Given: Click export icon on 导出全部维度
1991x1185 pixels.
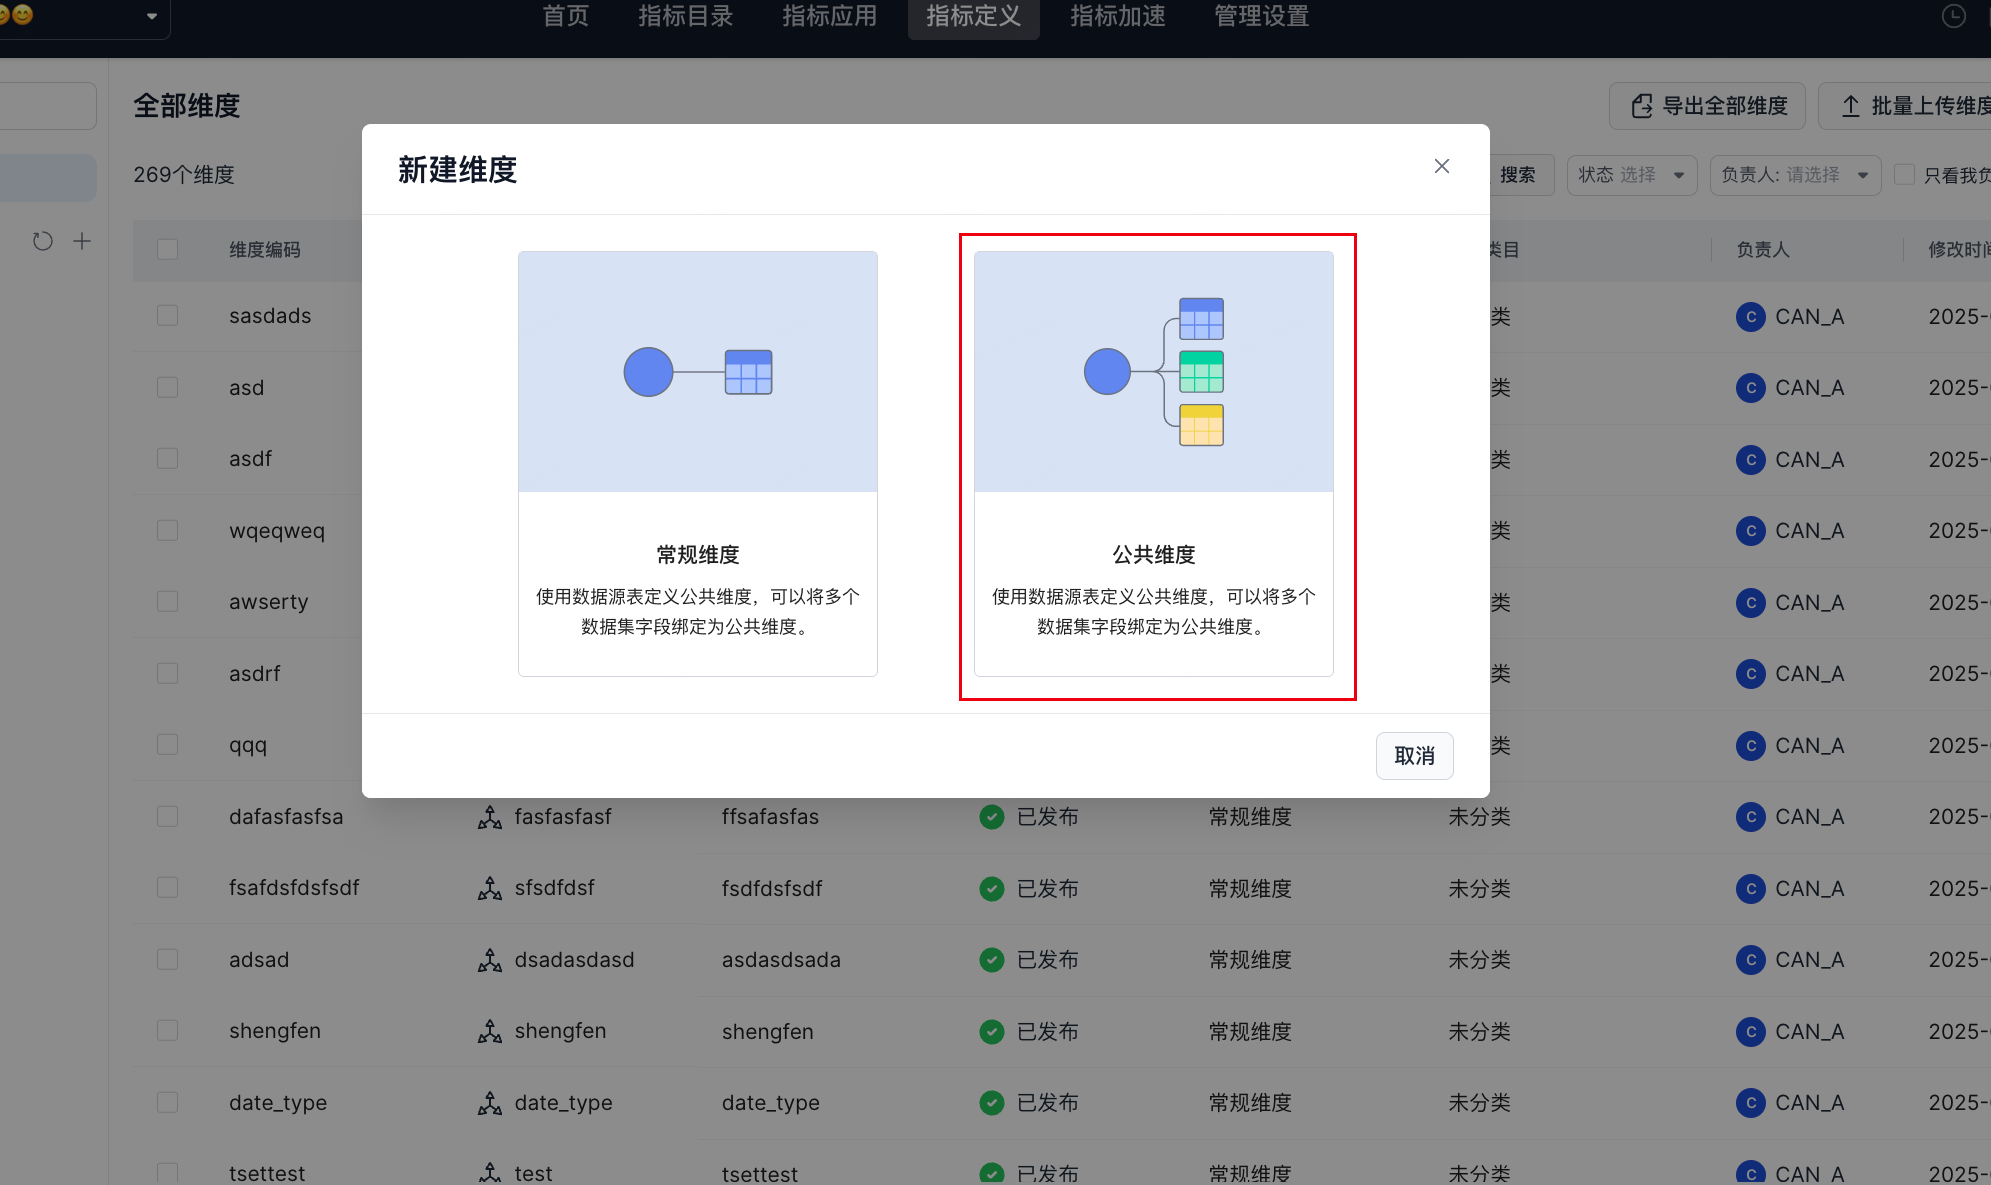Looking at the screenshot, I should pyautogui.click(x=1641, y=106).
